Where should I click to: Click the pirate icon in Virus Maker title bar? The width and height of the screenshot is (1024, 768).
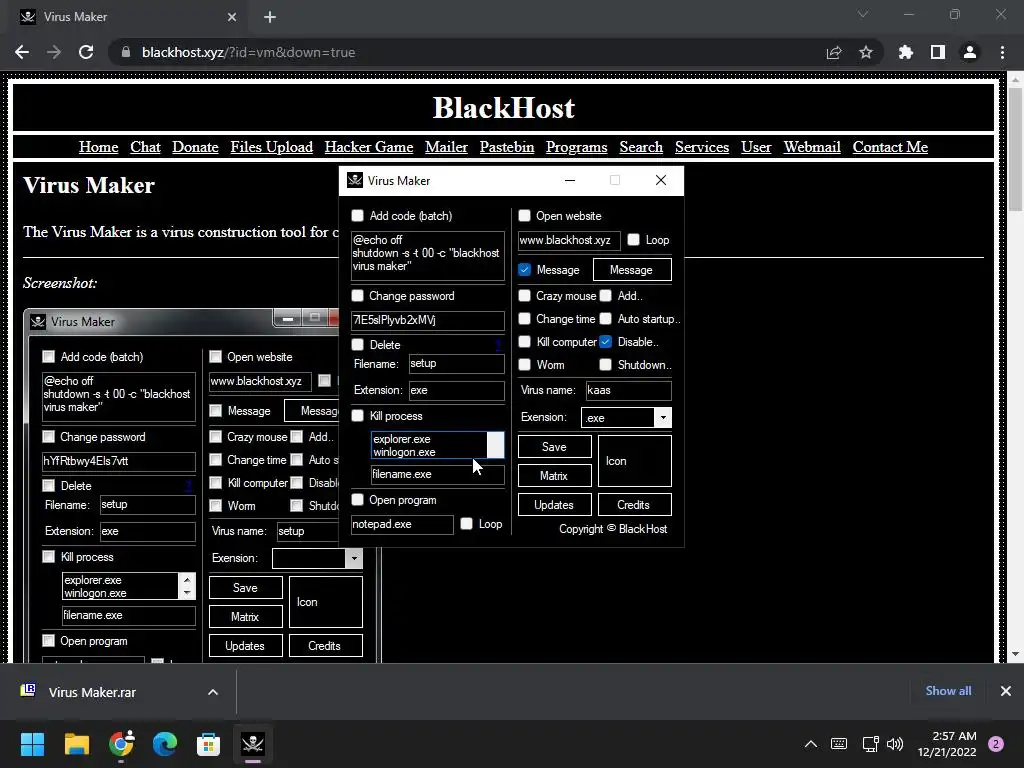tap(355, 180)
